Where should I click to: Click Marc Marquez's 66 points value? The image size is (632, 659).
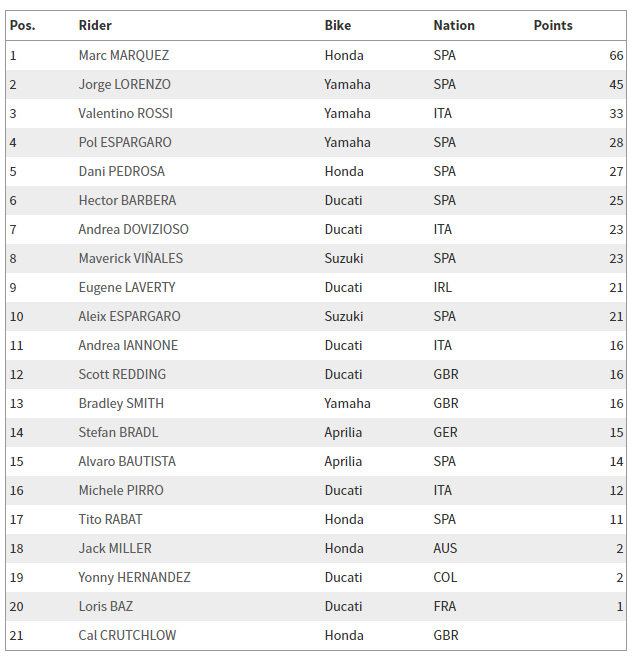[616, 55]
